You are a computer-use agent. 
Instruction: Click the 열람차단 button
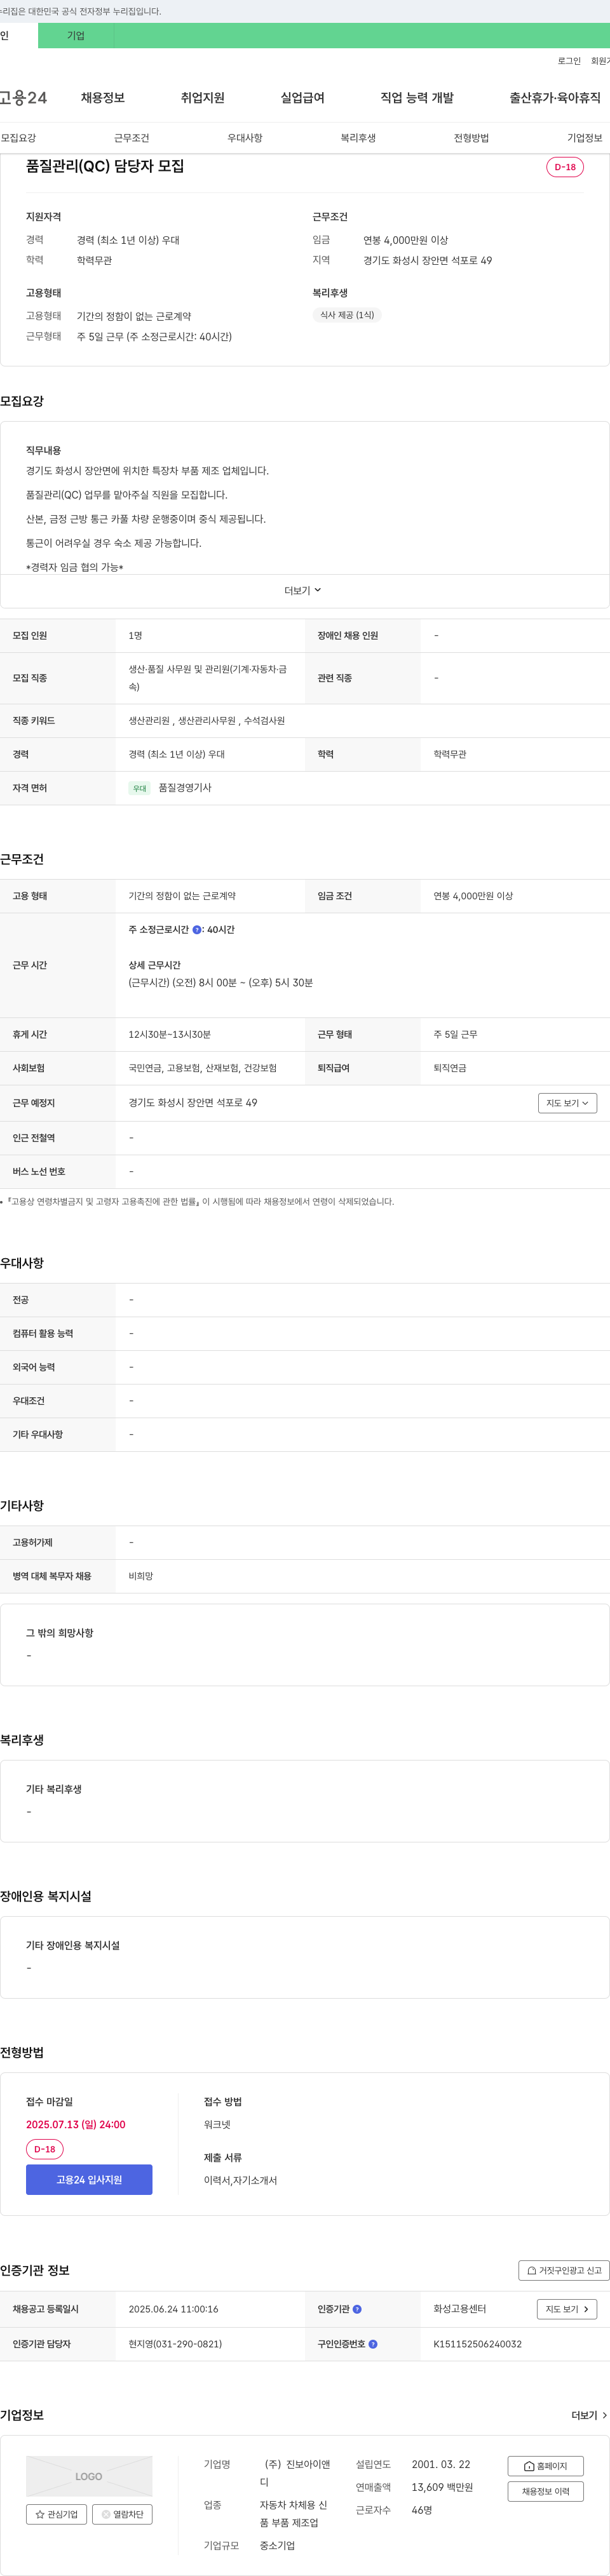click(122, 2514)
